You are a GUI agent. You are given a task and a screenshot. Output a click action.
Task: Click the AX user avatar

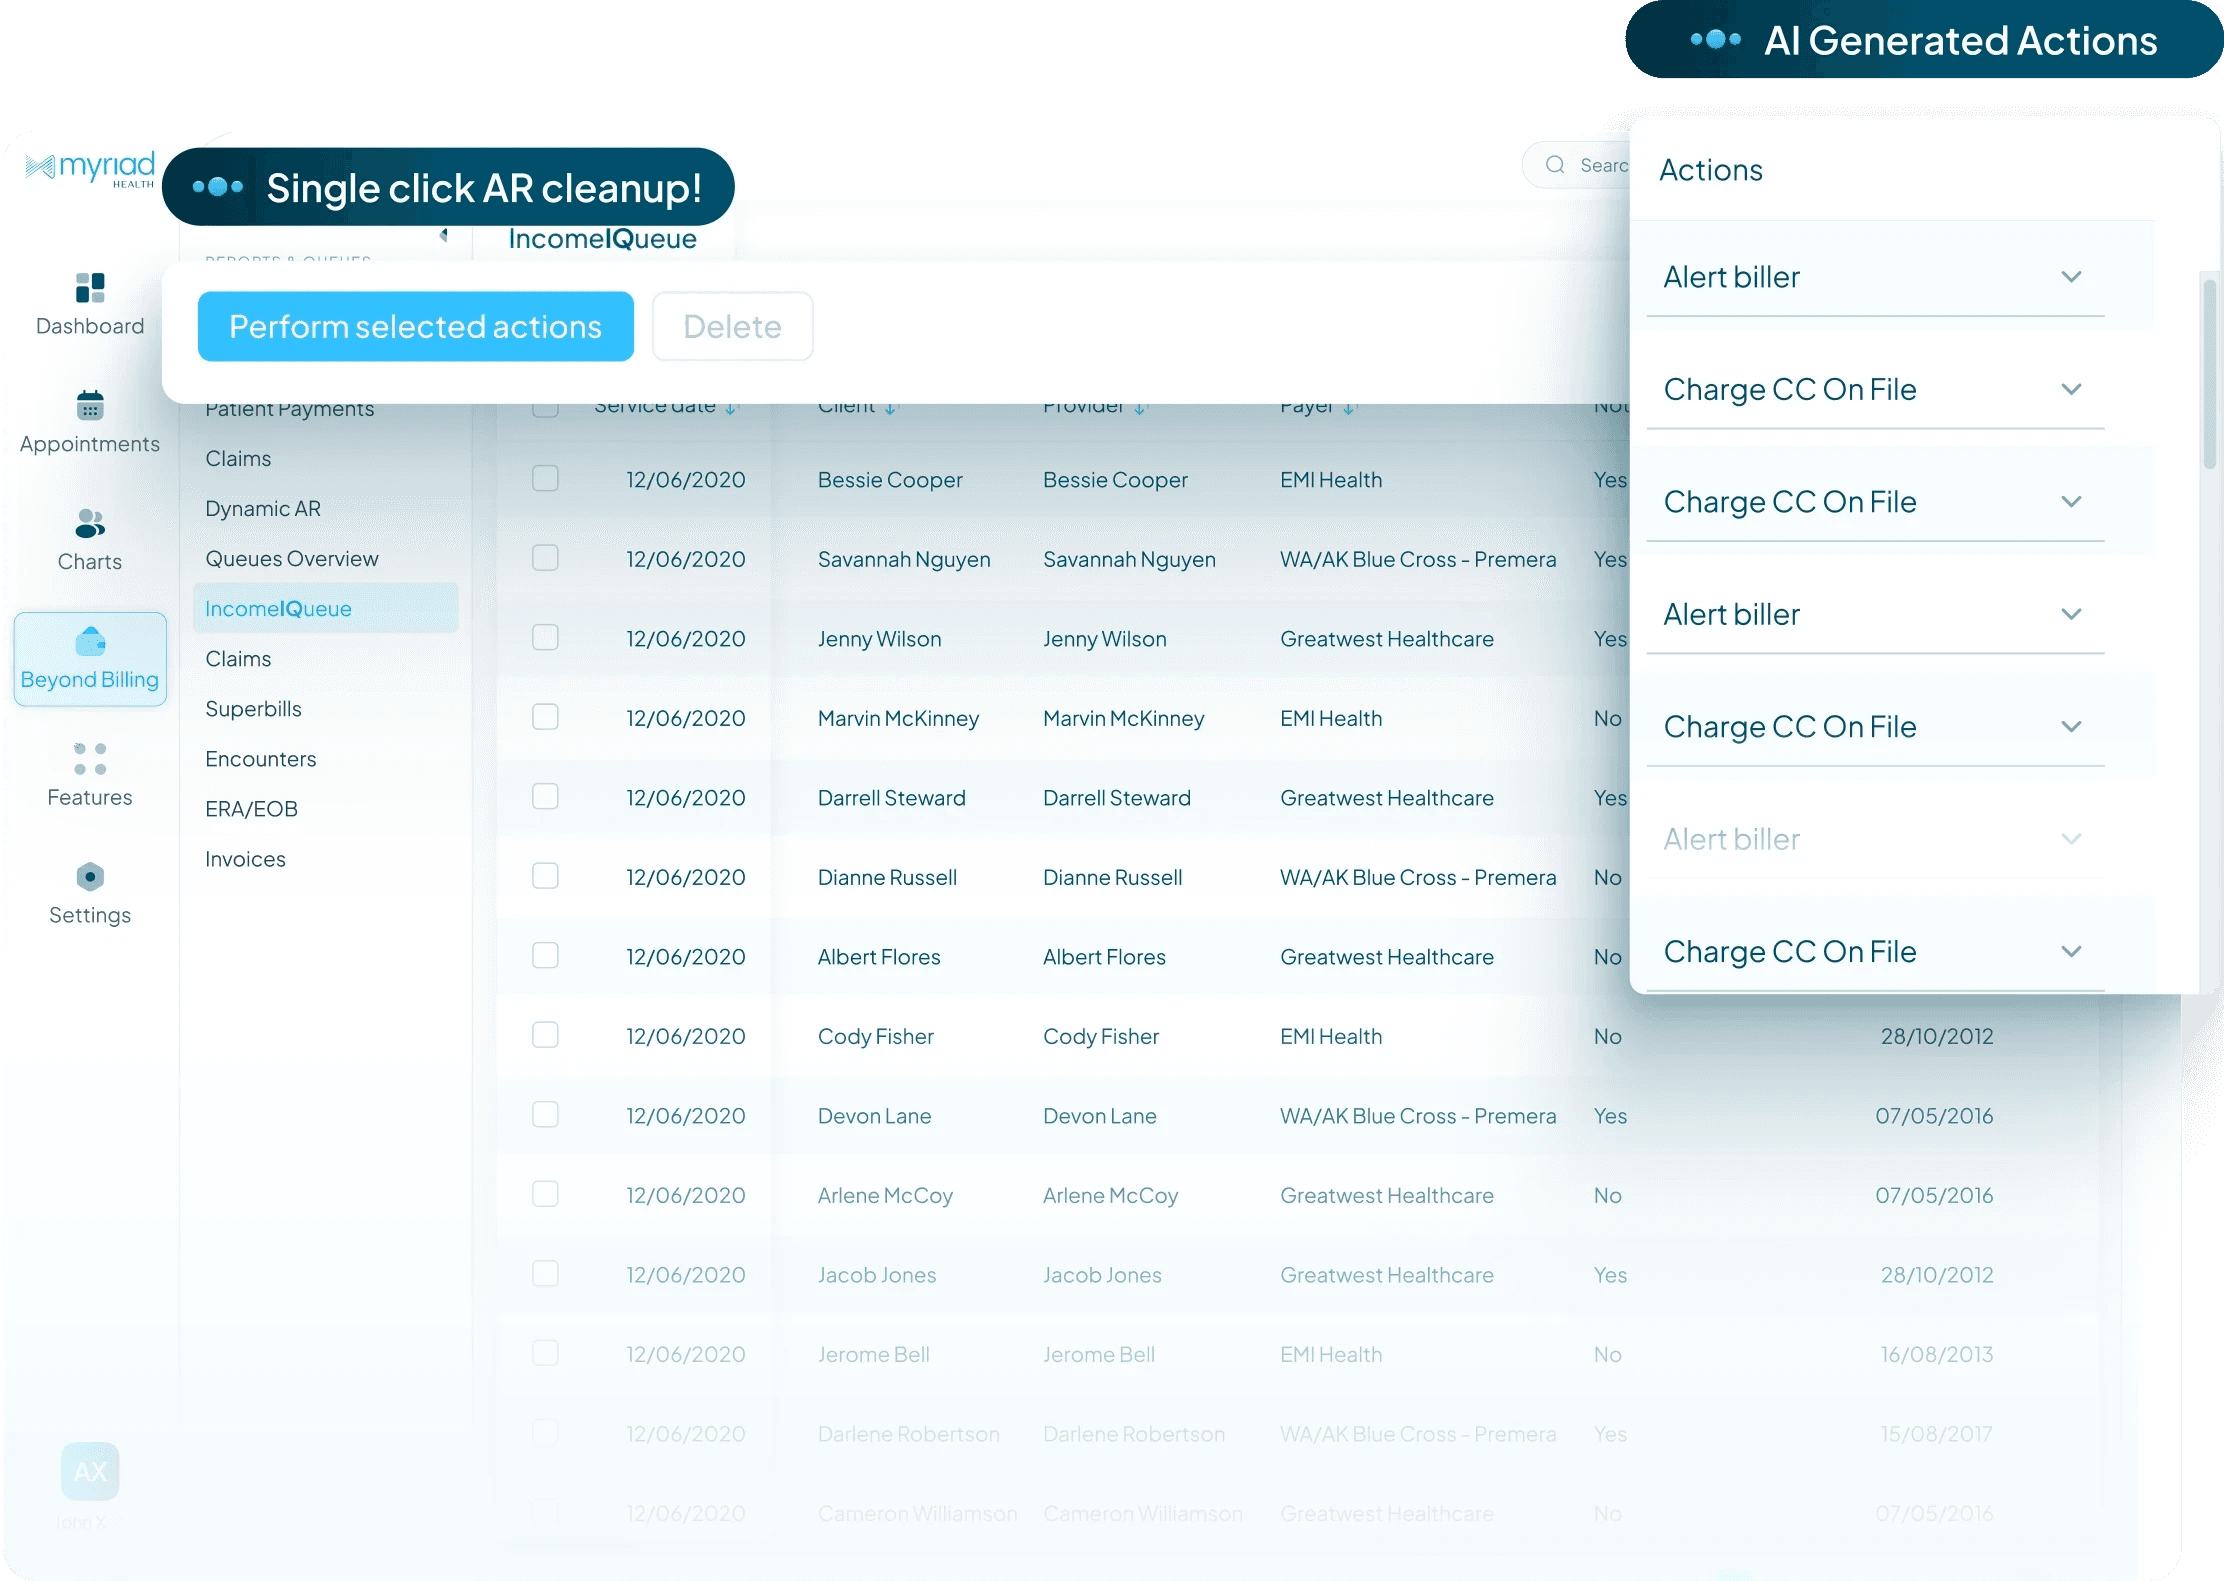[90, 1471]
